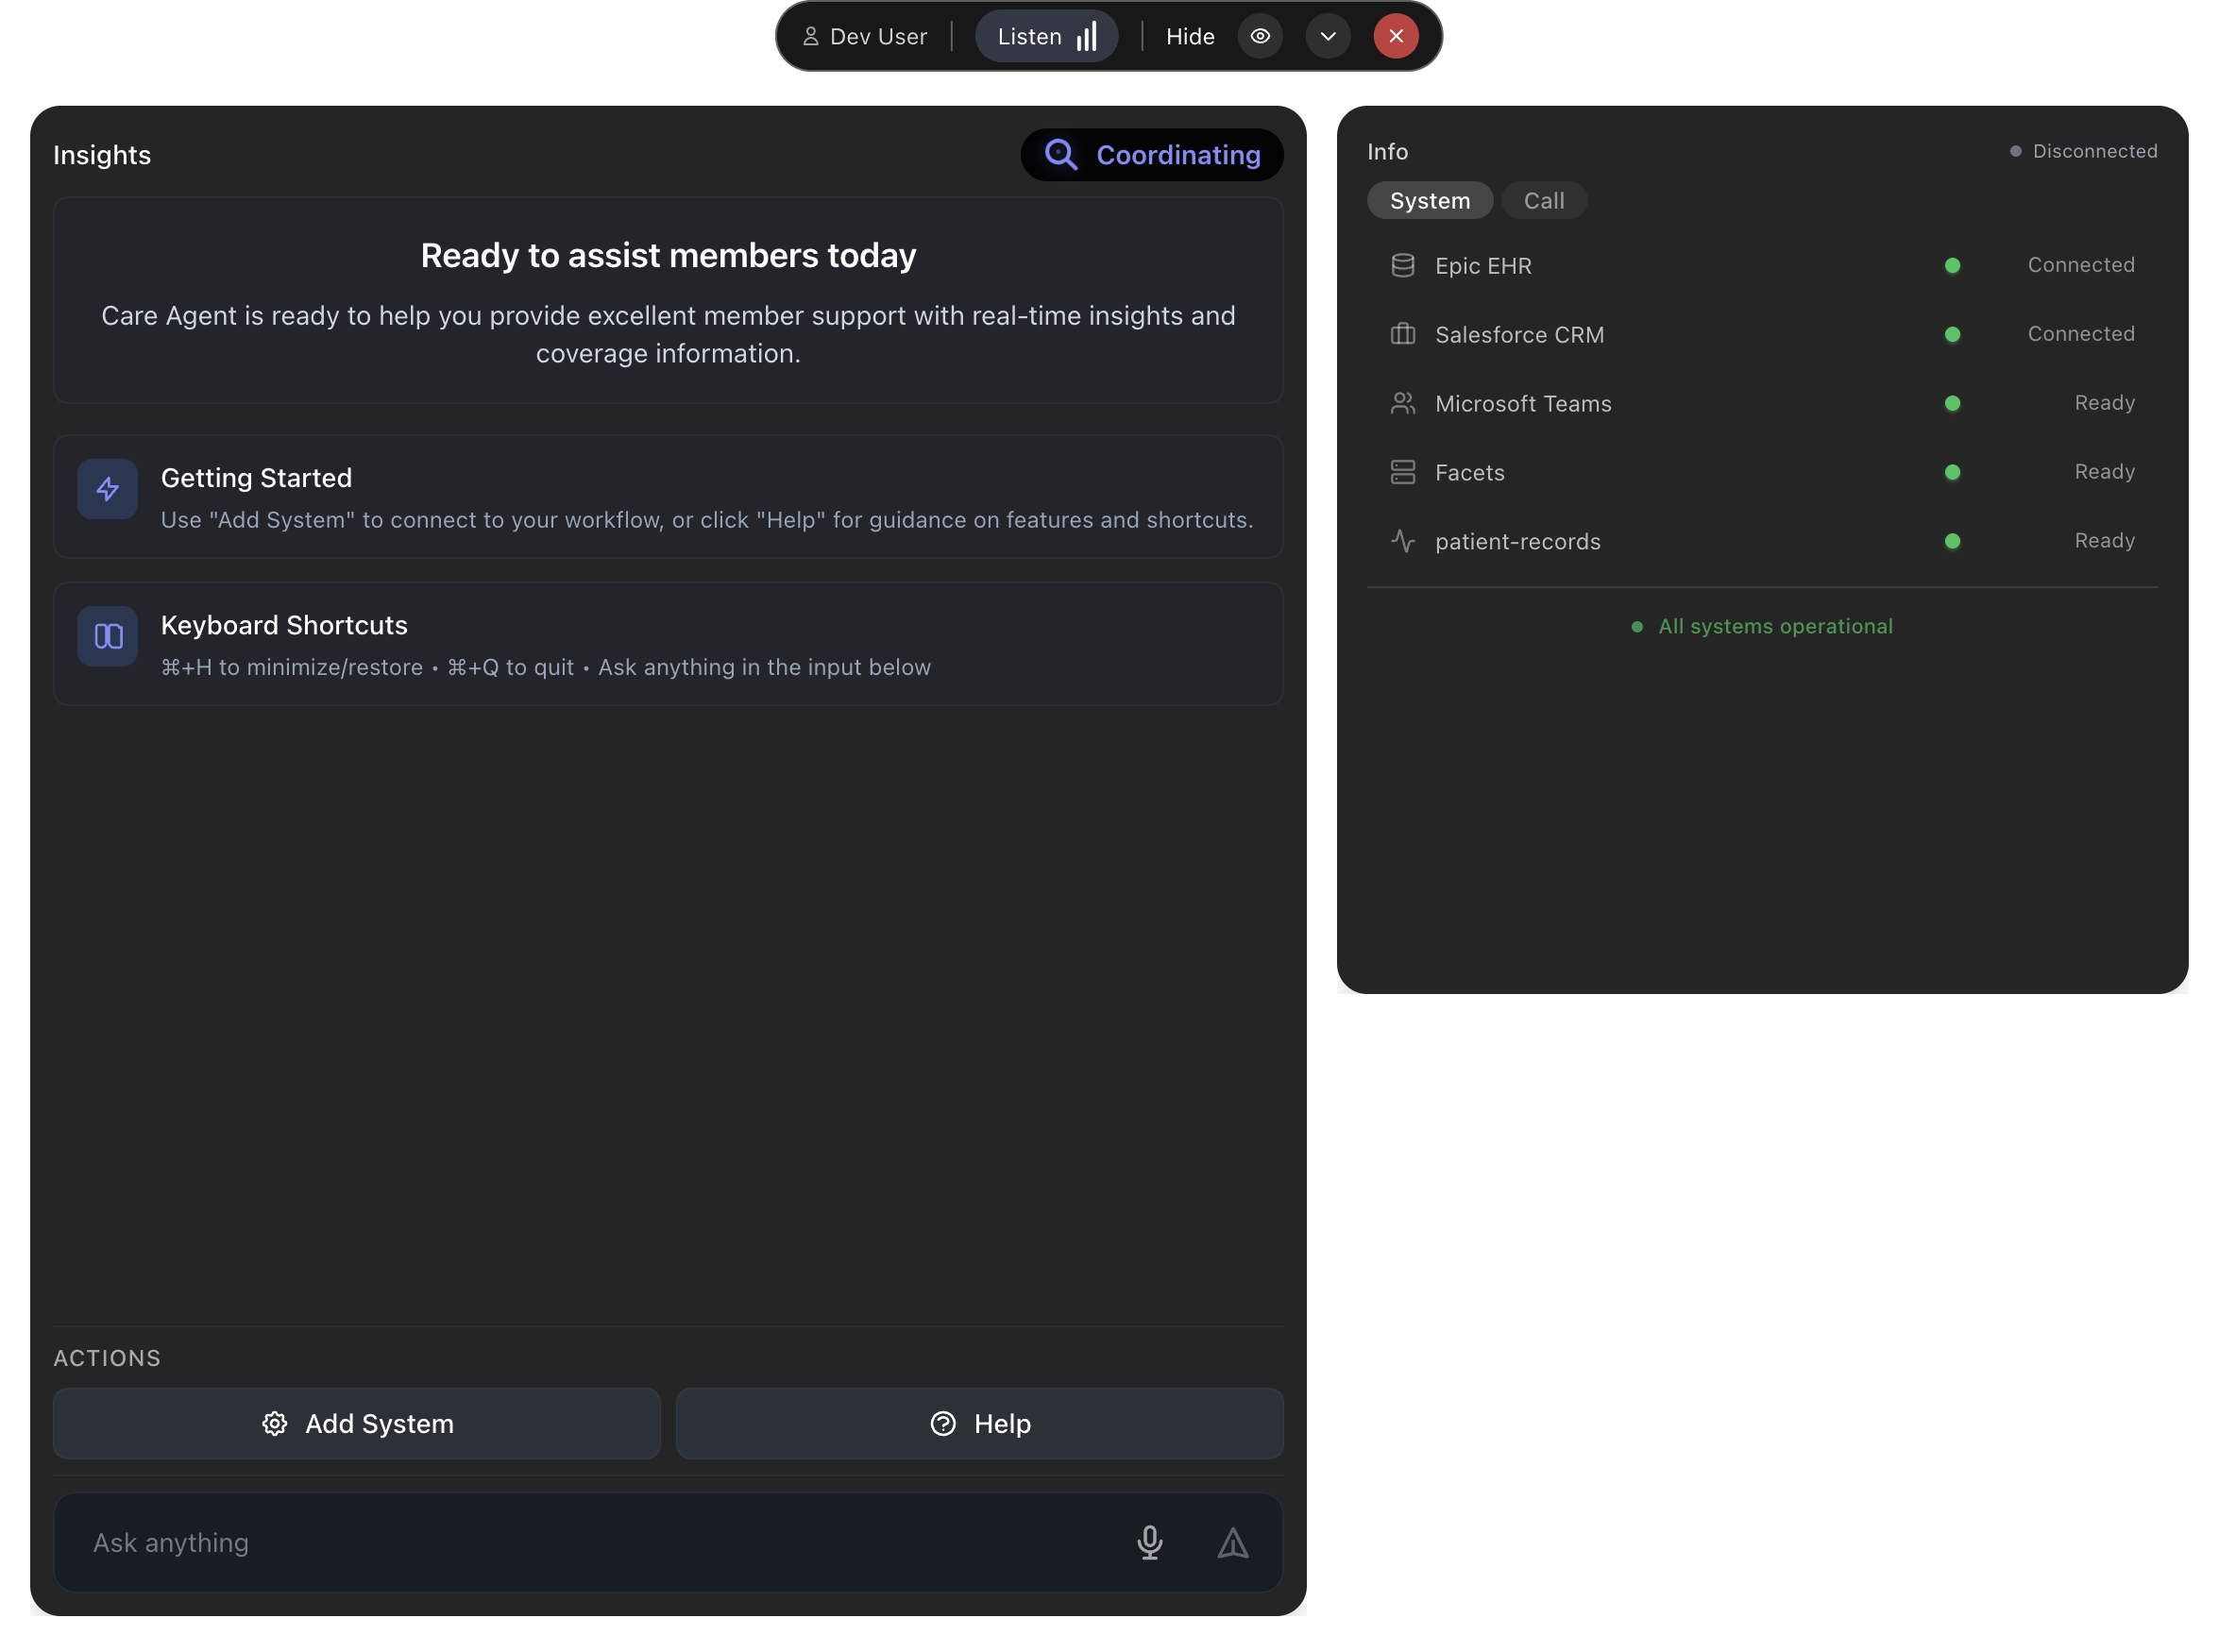Click the Keyboard Shortcuts book icon
The width and height of the screenshot is (2219, 1652).
108,636
